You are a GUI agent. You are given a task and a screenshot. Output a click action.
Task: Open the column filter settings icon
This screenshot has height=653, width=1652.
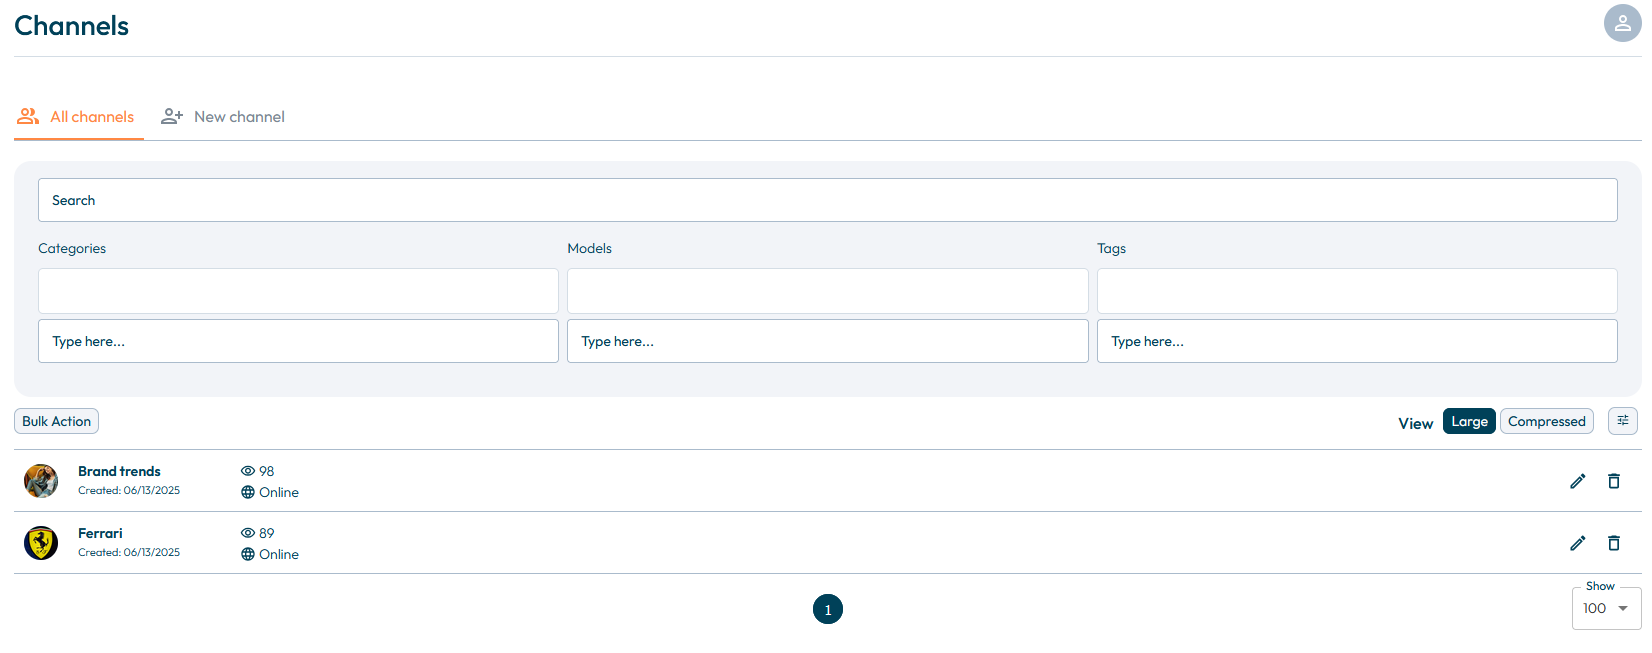click(x=1622, y=421)
